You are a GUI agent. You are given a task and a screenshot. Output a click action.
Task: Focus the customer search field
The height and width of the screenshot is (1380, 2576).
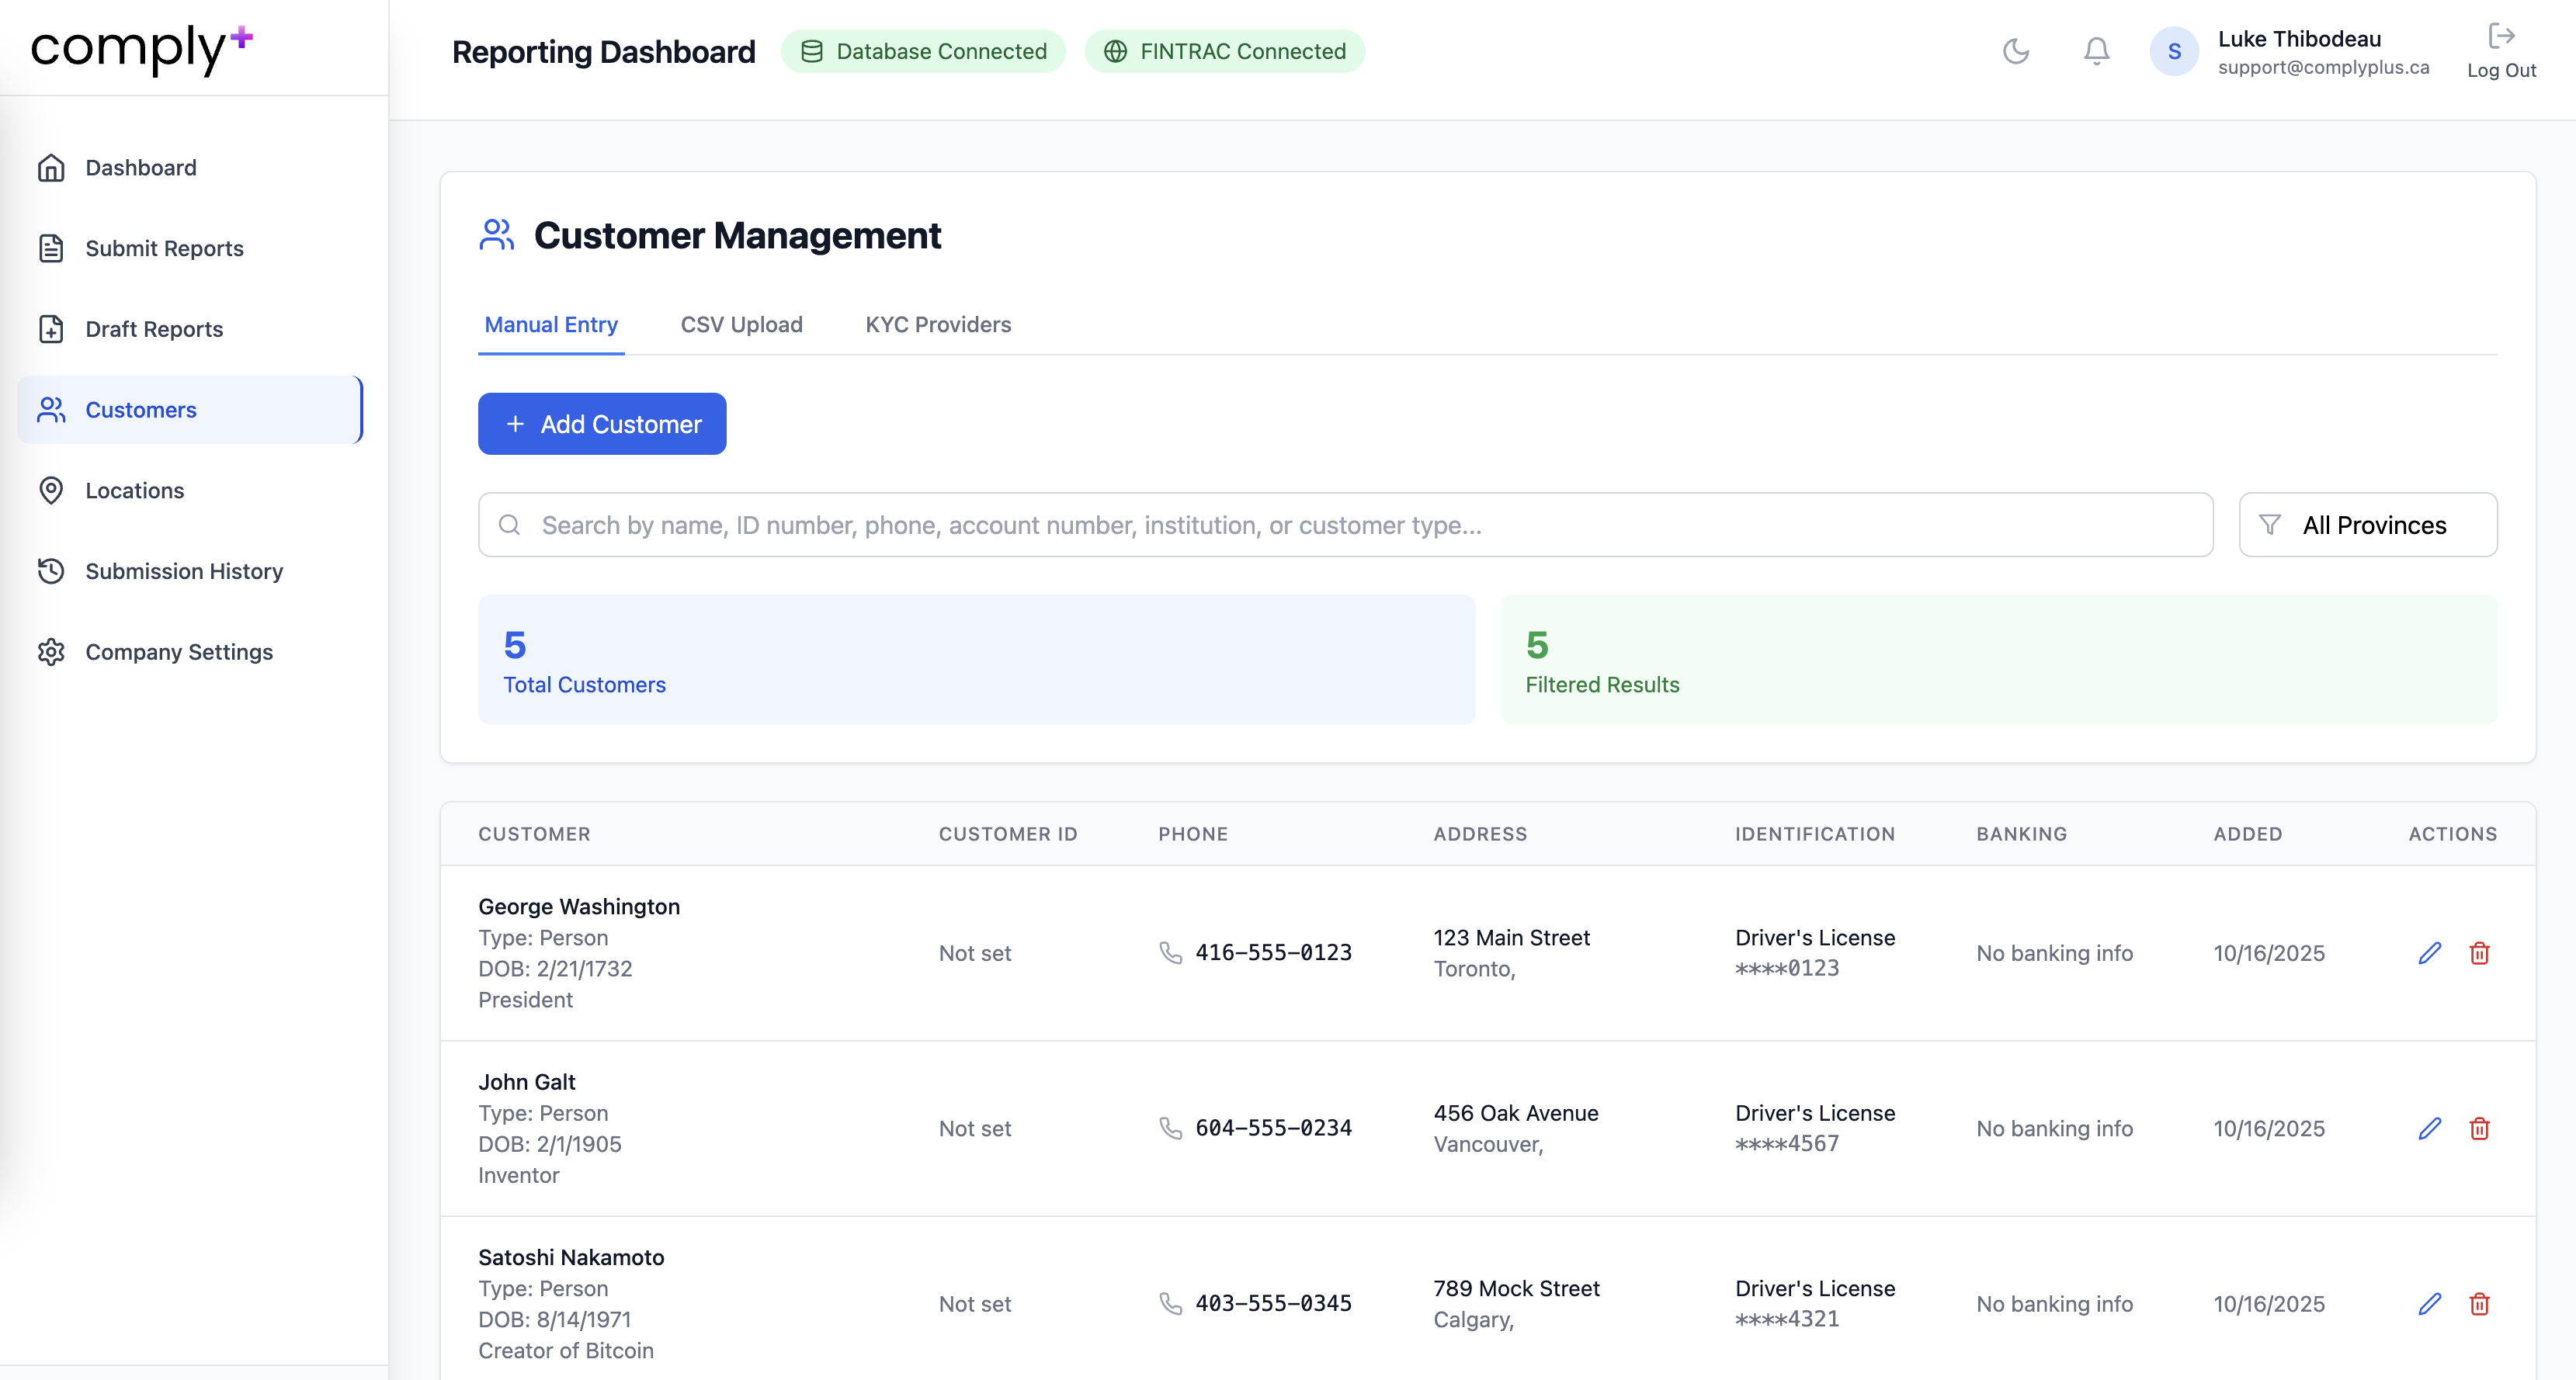pos(1344,525)
